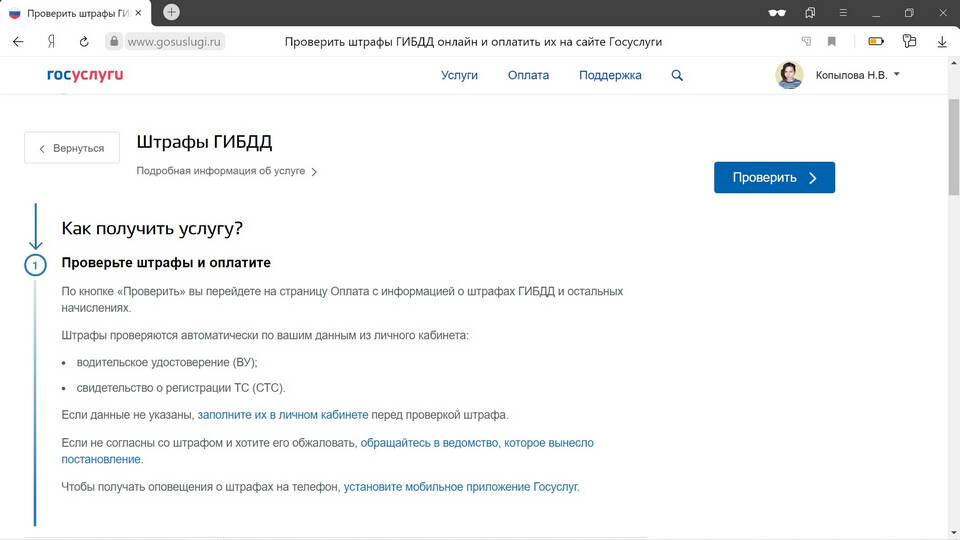Open the browser downloads icon

pyautogui.click(x=942, y=42)
